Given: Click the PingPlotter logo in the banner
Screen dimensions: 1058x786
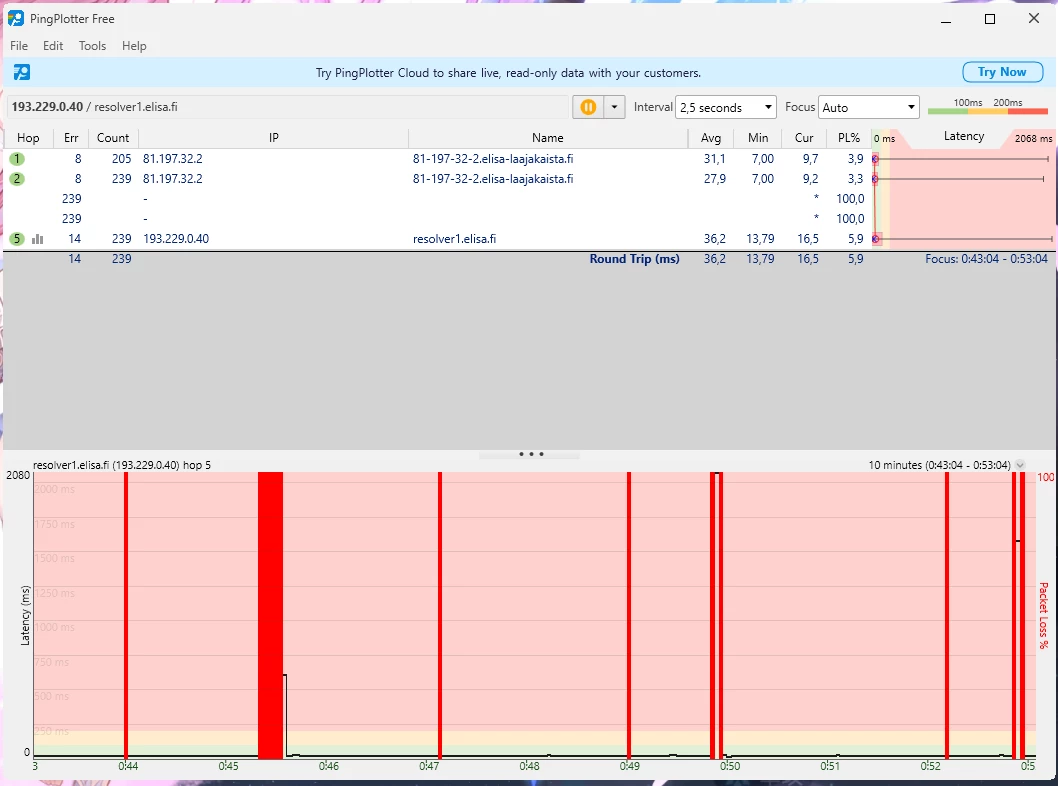Looking at the screenshot, I should click(22, 72).
